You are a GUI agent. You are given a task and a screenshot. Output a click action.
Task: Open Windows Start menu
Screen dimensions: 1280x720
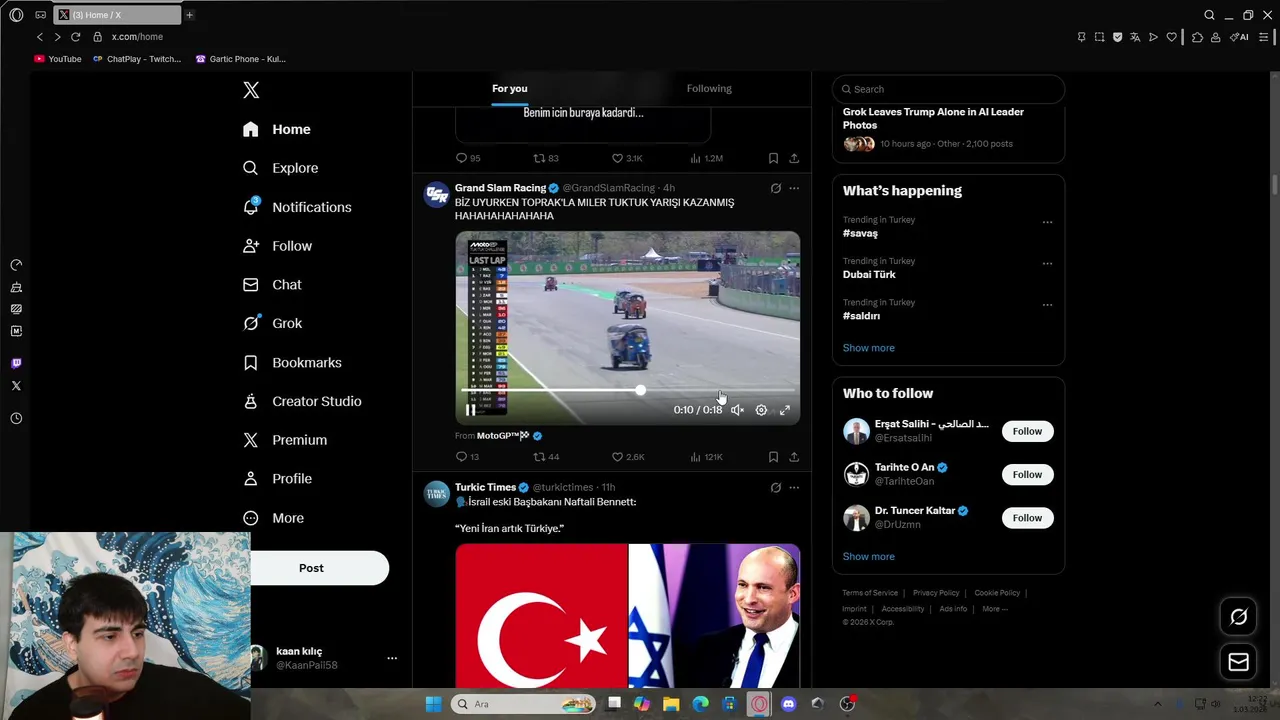click(433, 704)
